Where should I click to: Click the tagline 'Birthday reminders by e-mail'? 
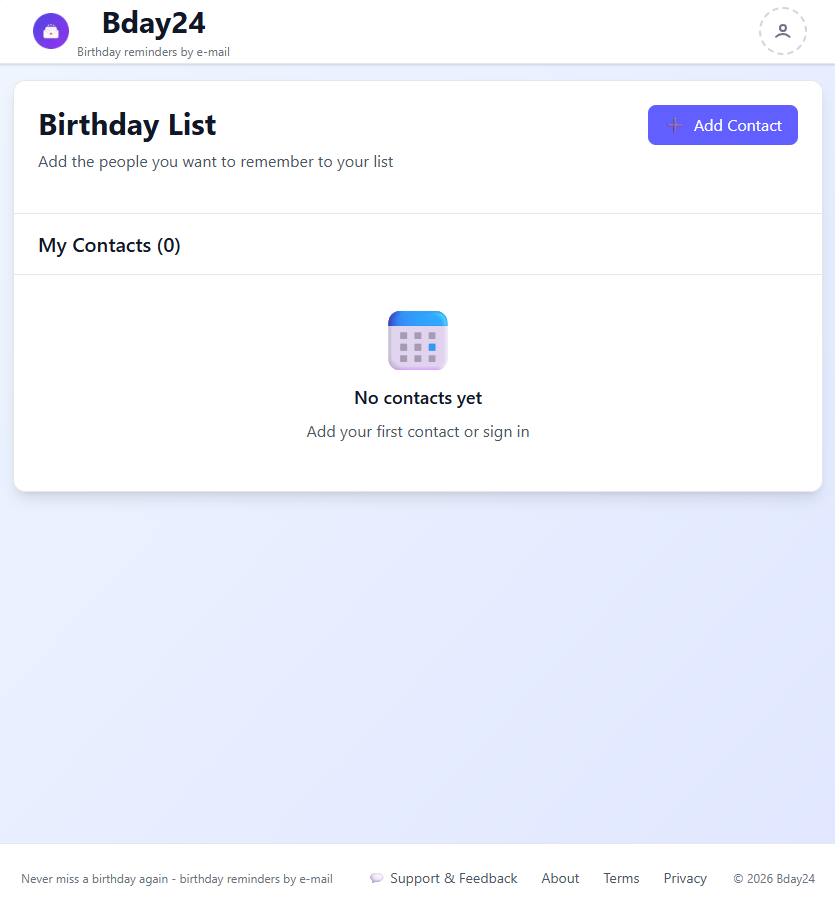(153, 51)
